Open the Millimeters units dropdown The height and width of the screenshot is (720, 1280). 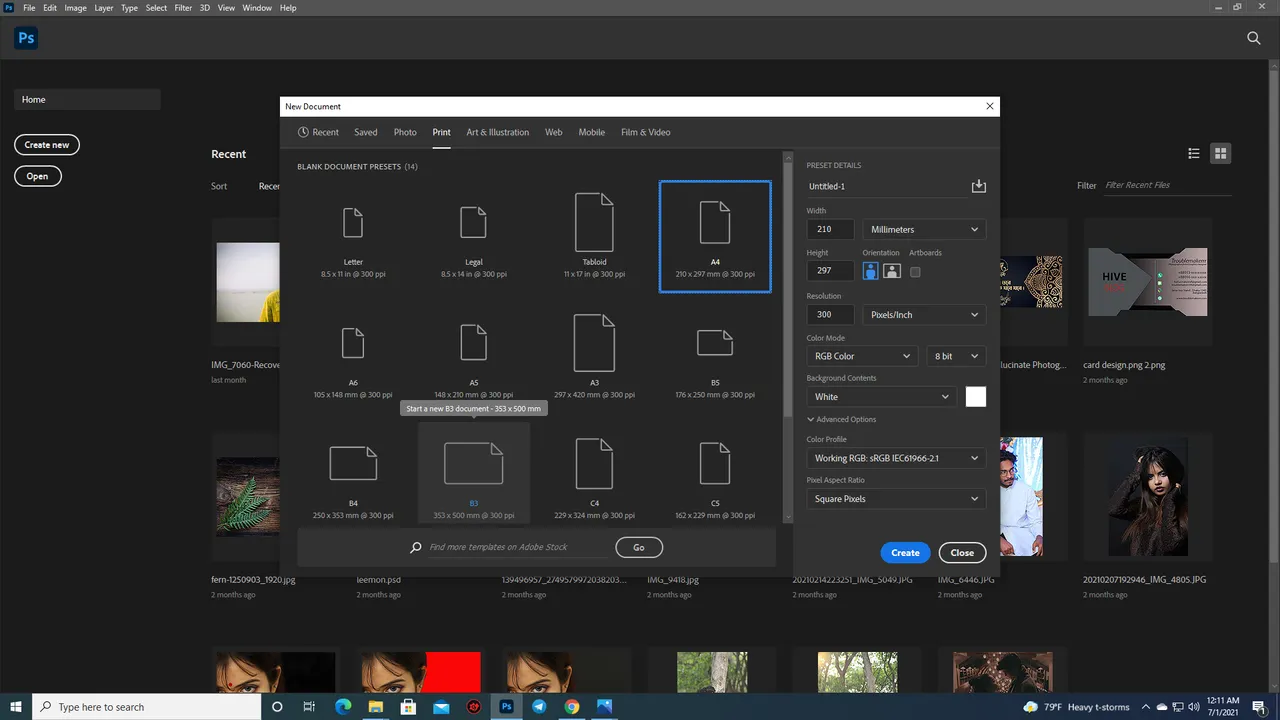pyautogui.click(x=924, y=229)
